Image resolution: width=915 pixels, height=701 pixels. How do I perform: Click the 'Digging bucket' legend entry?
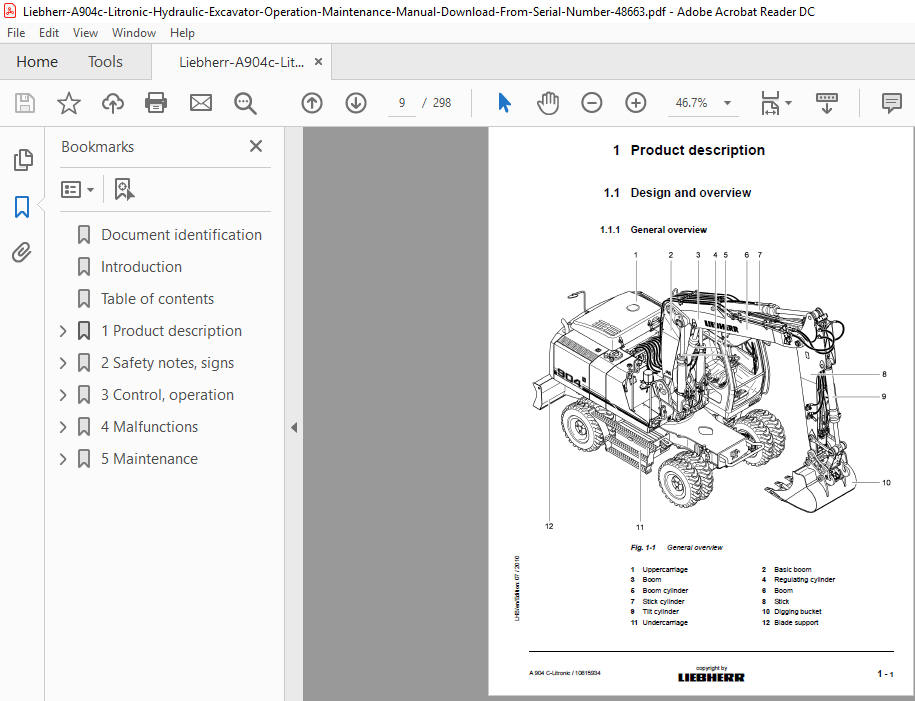[797, 612]
